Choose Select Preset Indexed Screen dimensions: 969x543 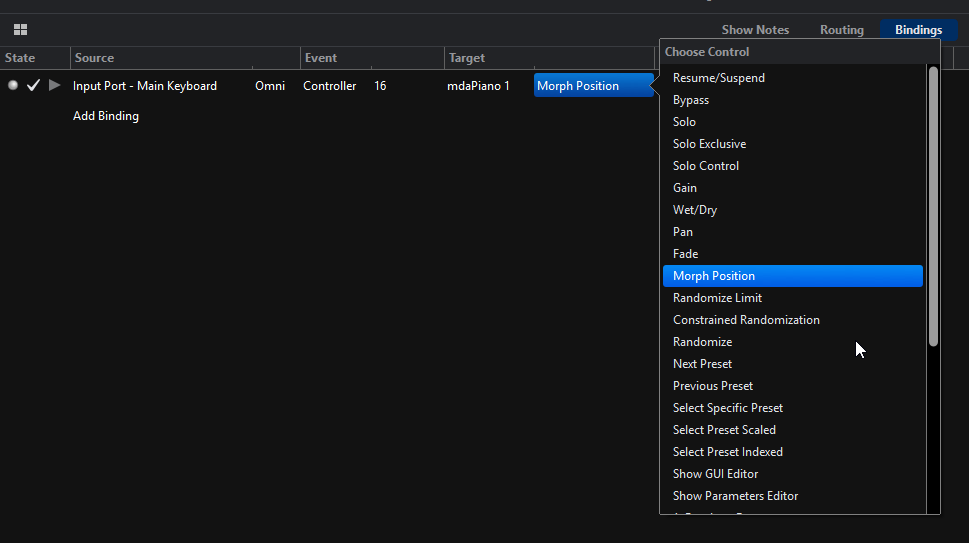click(793, 452)
